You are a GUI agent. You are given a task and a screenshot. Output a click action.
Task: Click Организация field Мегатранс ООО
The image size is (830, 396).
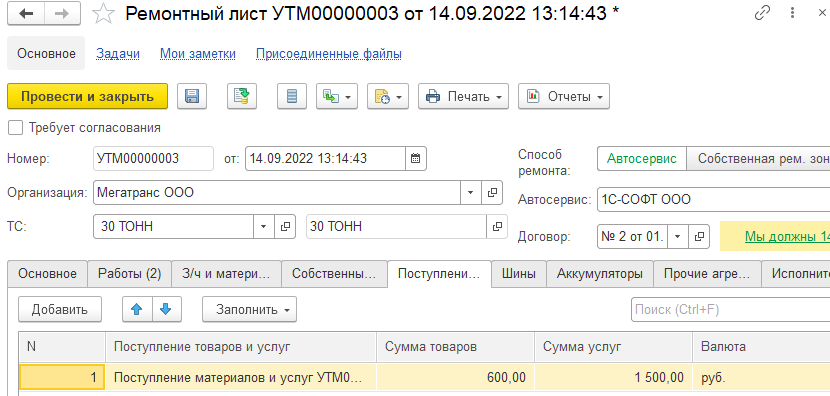[277, 193]
